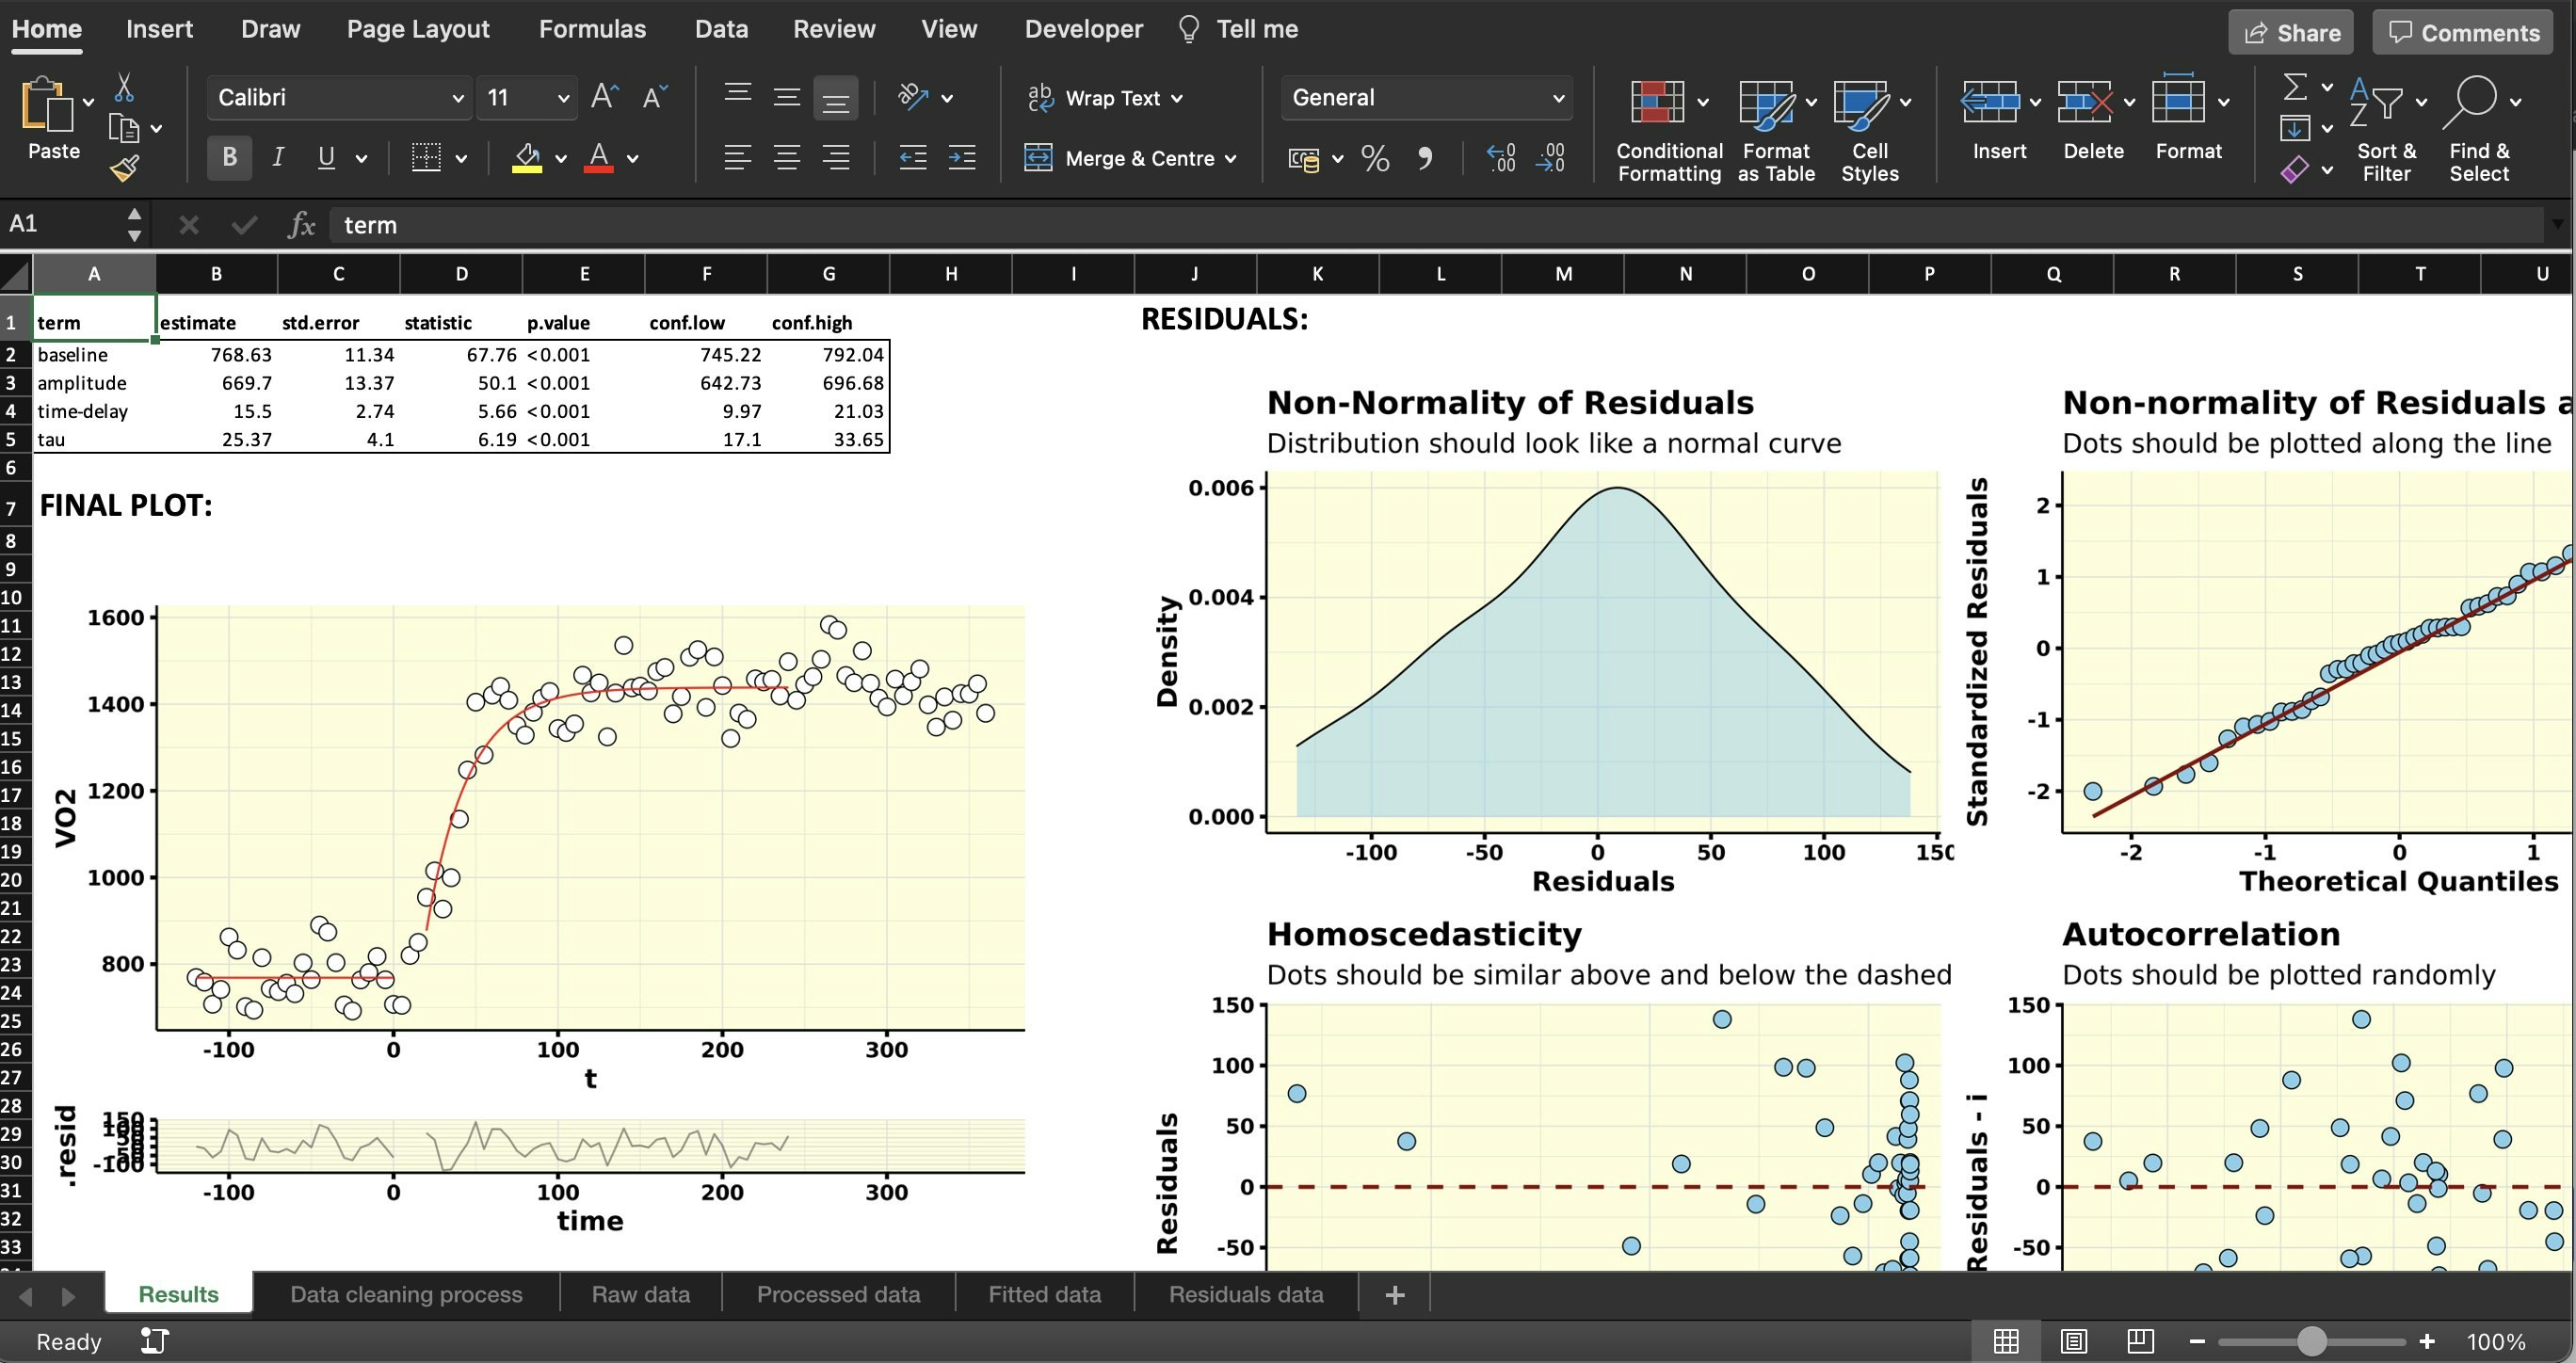Screen dimensions: 2576x1363
Task: Open Conditional Formatting icon
Action: 1657,102
